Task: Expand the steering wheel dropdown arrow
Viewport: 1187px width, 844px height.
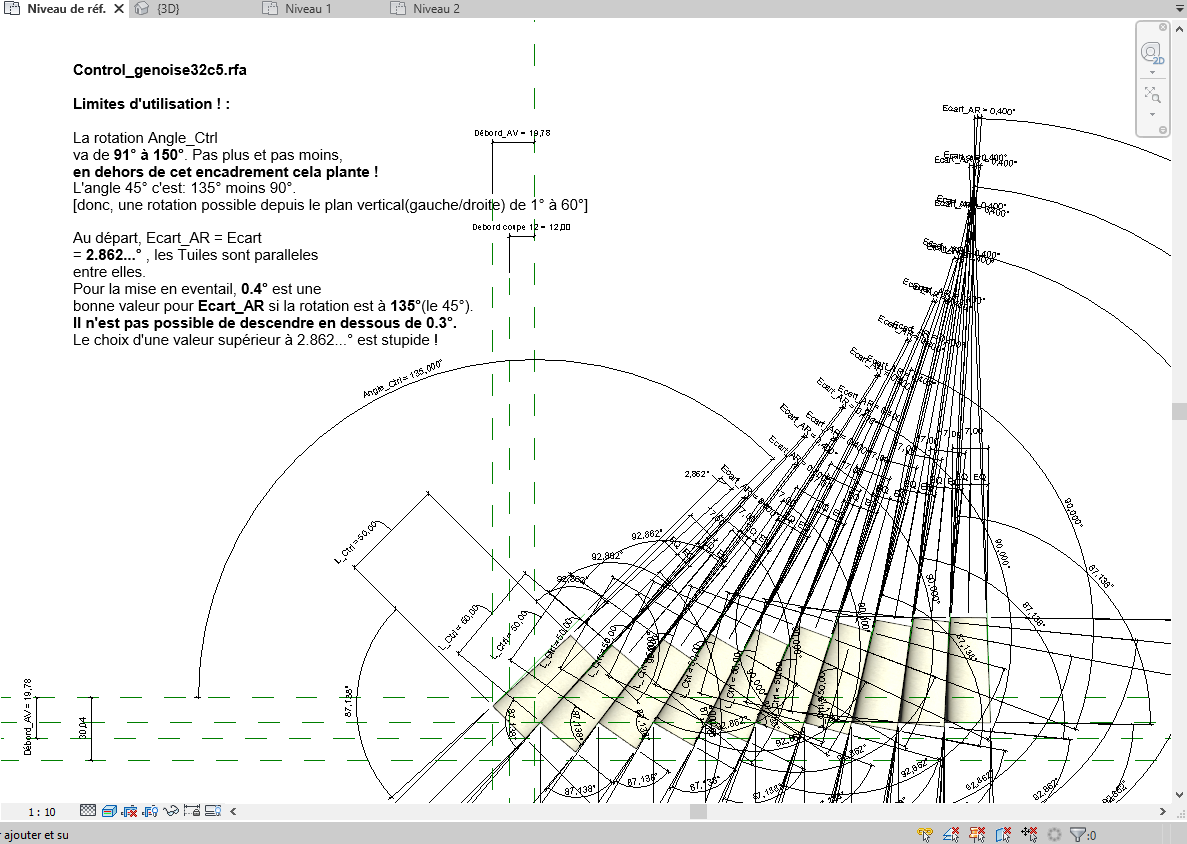Action: click(x=1152, y=72)
